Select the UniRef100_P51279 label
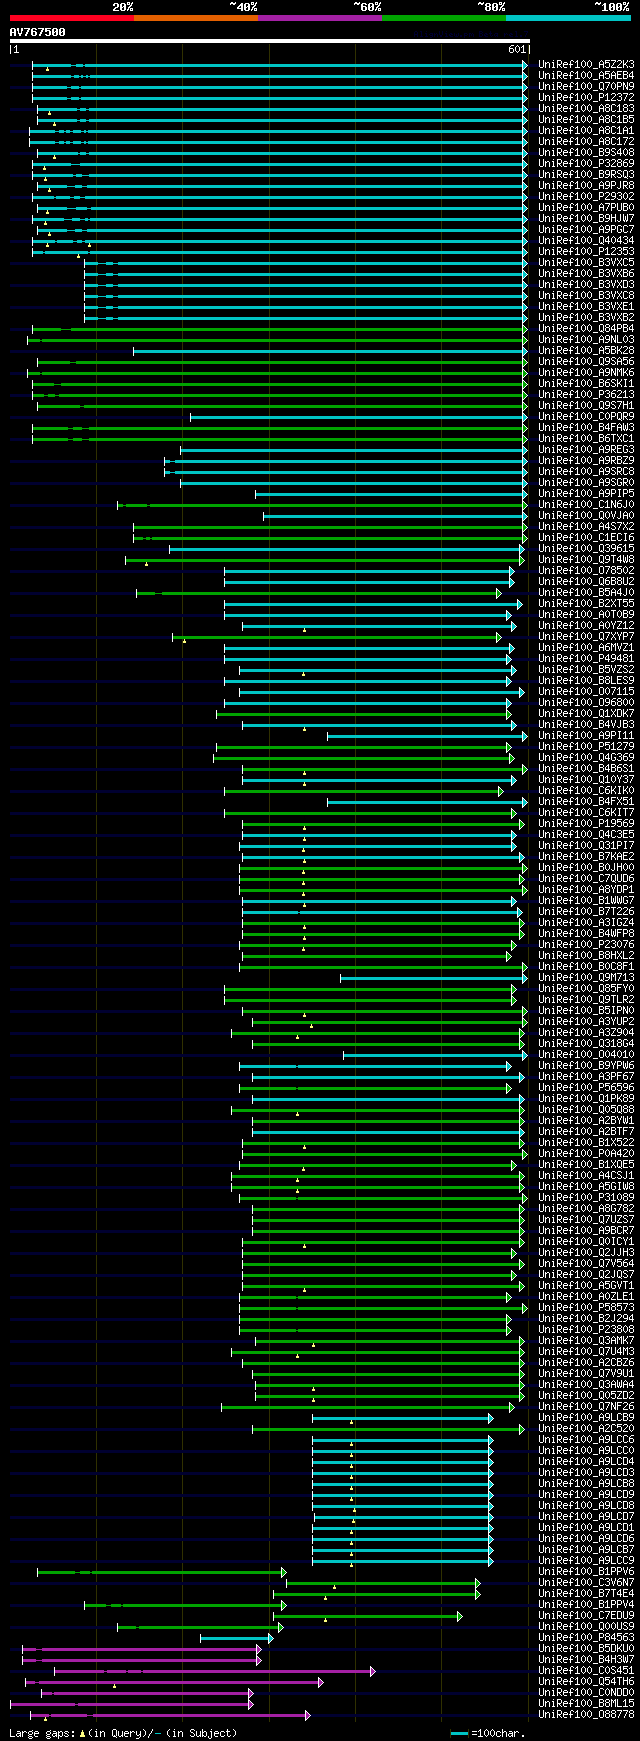 [586, 747]
